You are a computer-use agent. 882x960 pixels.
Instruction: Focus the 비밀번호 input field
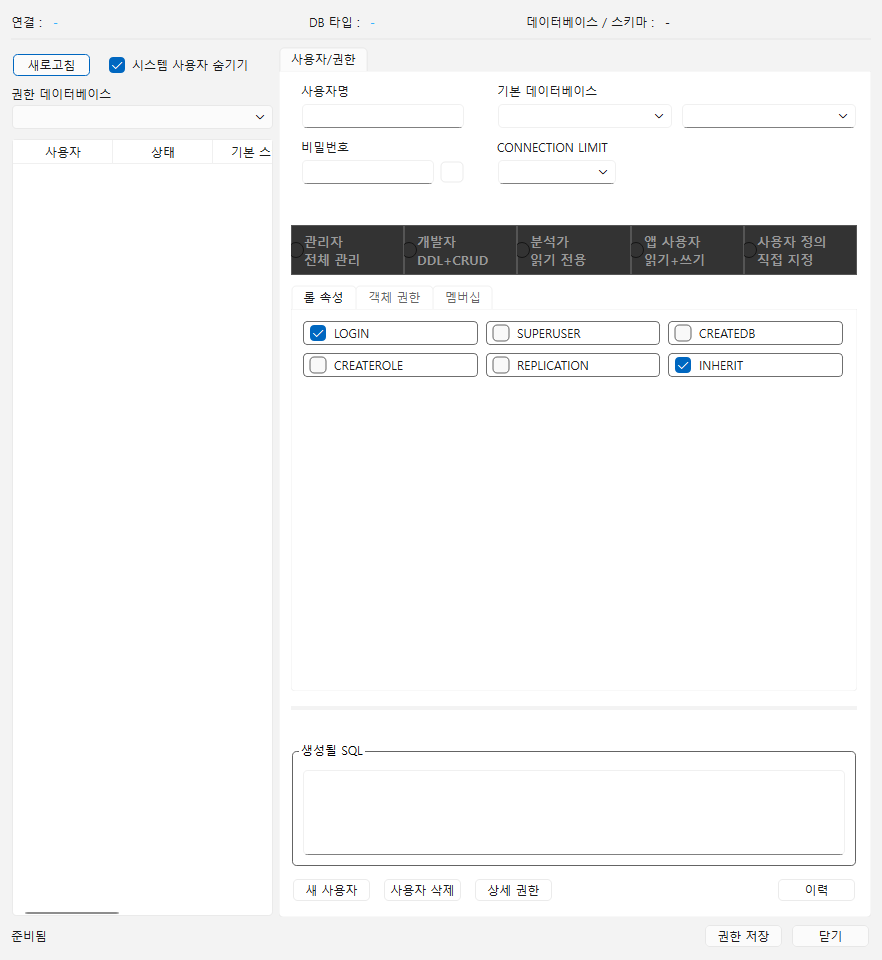(368, 172)
